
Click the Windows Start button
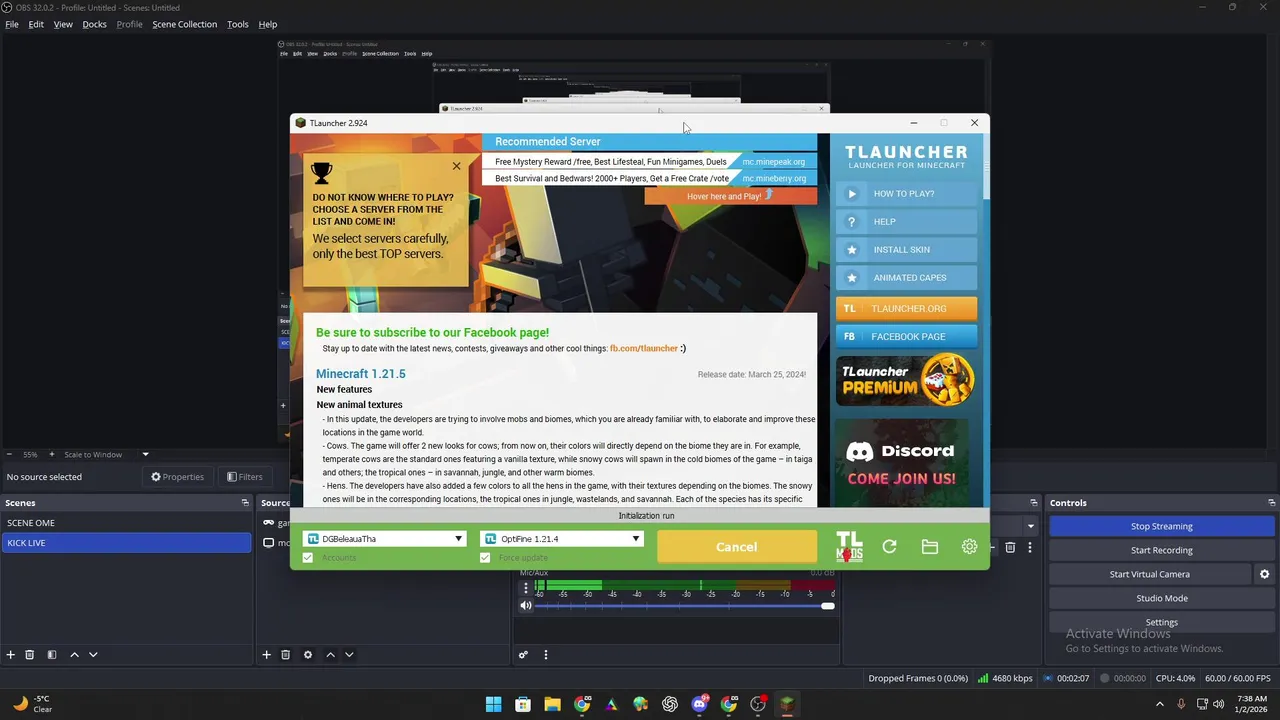pos(493,704)
